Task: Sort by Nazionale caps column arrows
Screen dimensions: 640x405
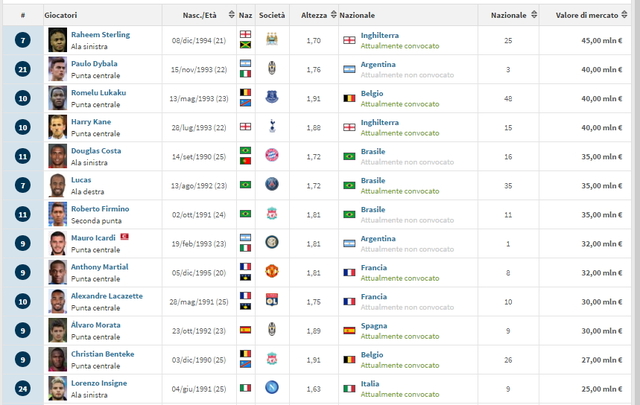Action: 534,15
